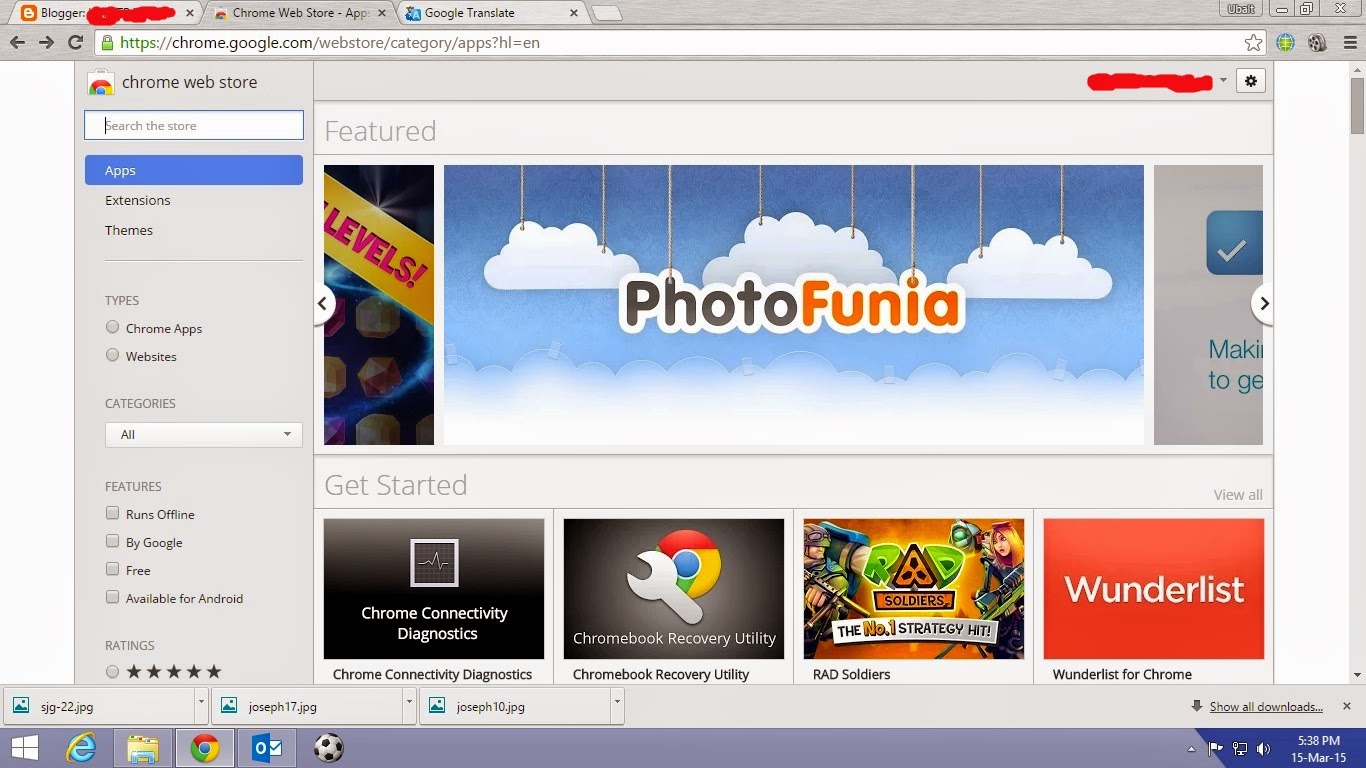
Task: Check the By Google filter
Action: click(x=112, y=541)
